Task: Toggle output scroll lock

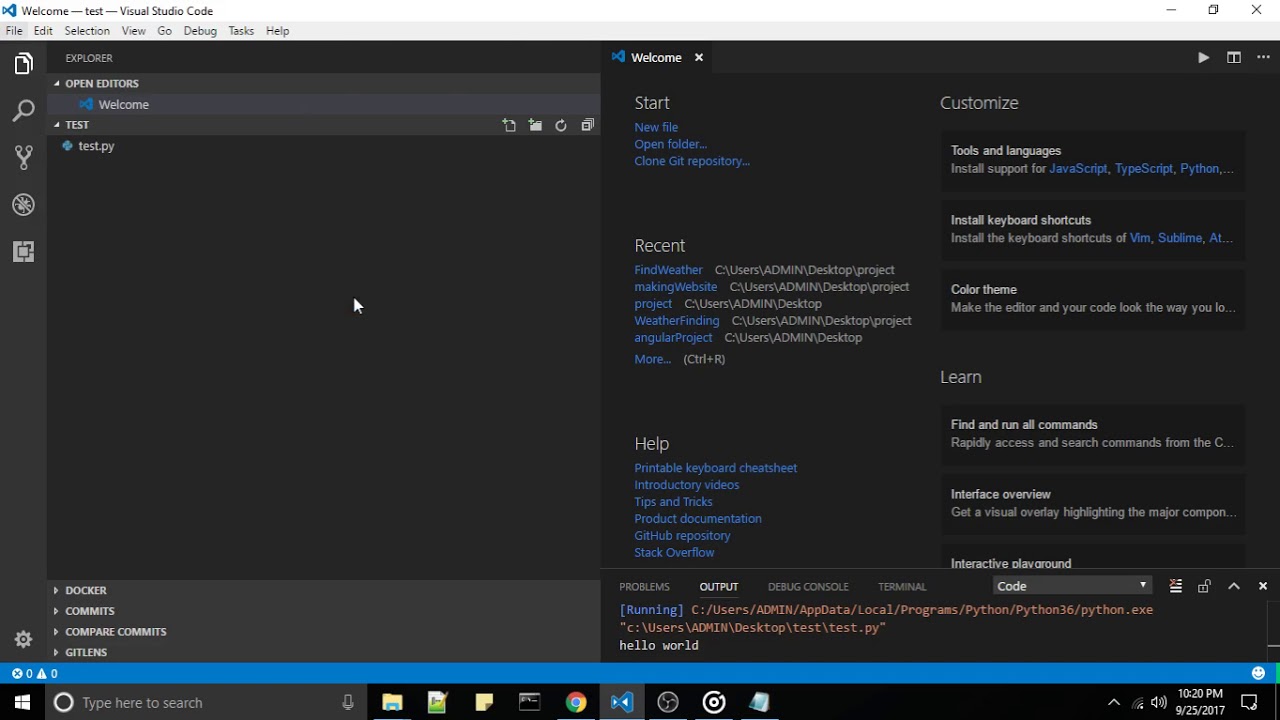Action: point(1204,587)
